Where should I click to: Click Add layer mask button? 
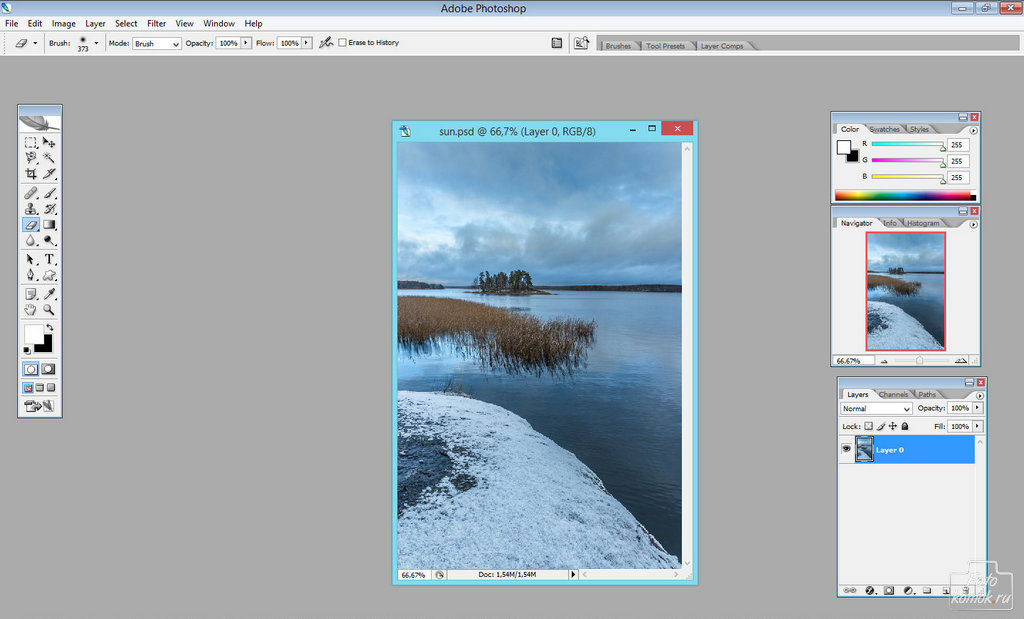click(889, 590)
